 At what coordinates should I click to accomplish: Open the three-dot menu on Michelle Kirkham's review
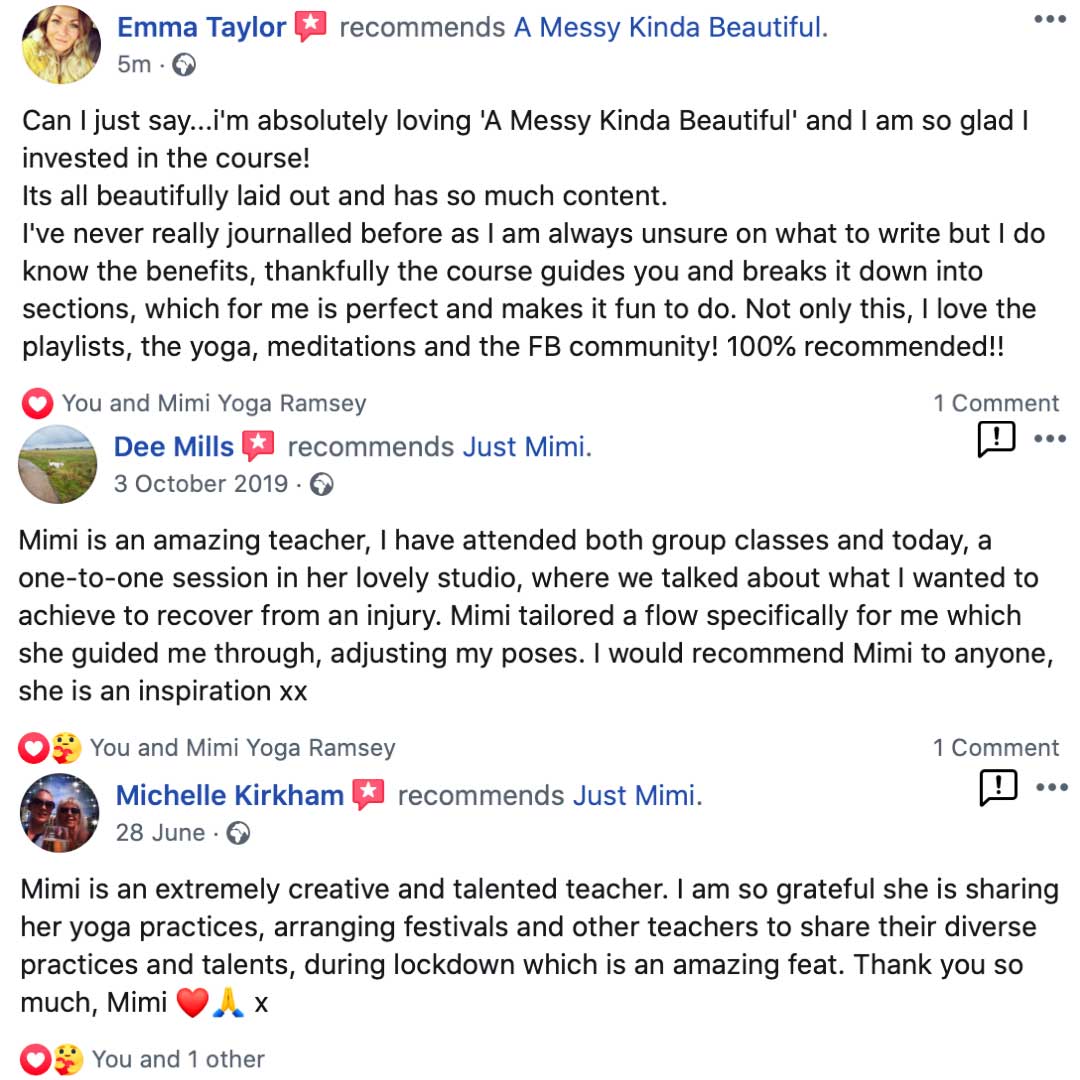1052,787
